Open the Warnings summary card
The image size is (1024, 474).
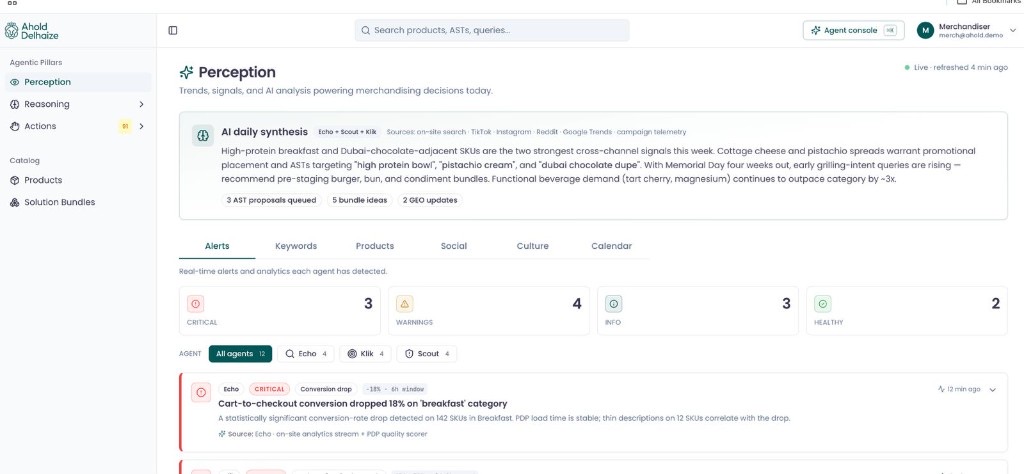pyautogui.click(x=488, y=311)
